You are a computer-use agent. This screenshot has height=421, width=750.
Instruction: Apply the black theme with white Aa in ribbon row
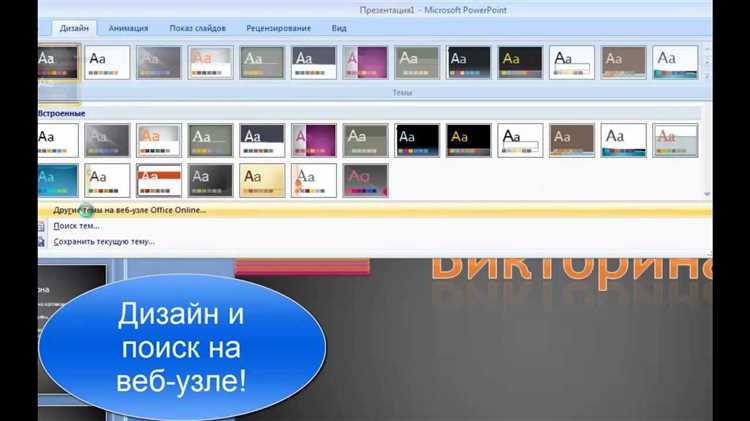(x=469, y=62)
